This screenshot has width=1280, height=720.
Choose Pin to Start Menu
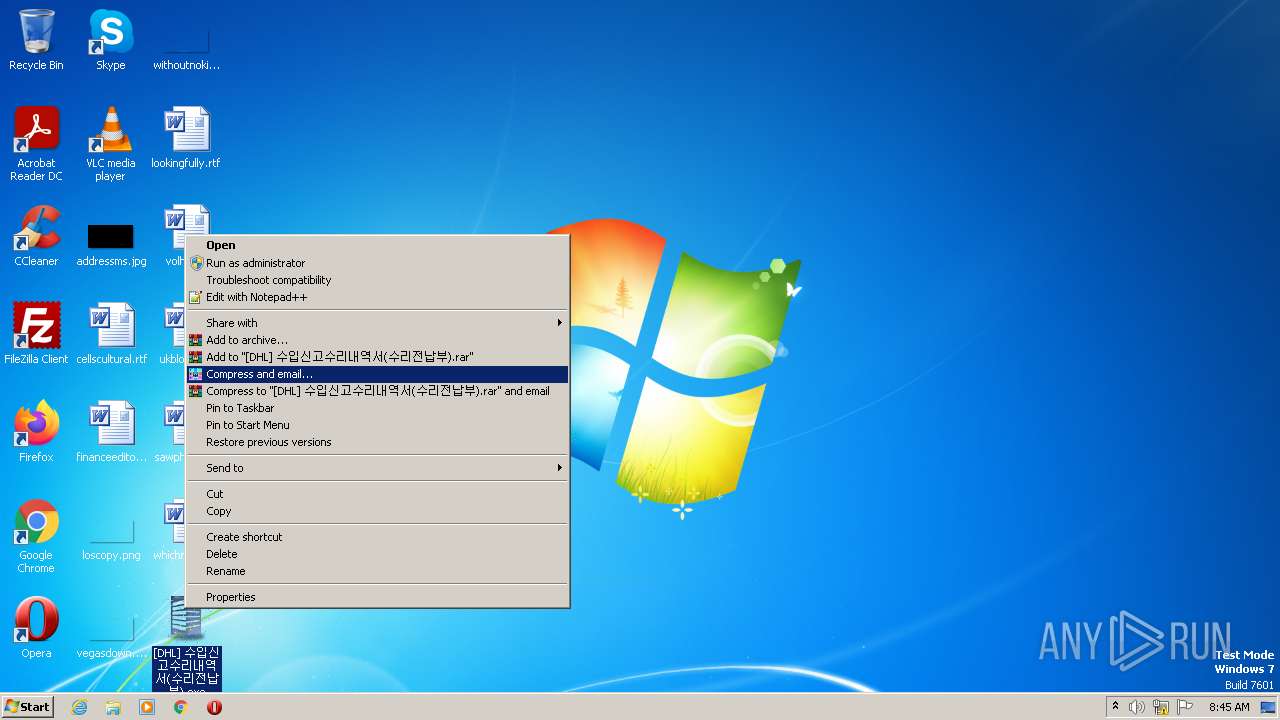[x=378, y=425]
